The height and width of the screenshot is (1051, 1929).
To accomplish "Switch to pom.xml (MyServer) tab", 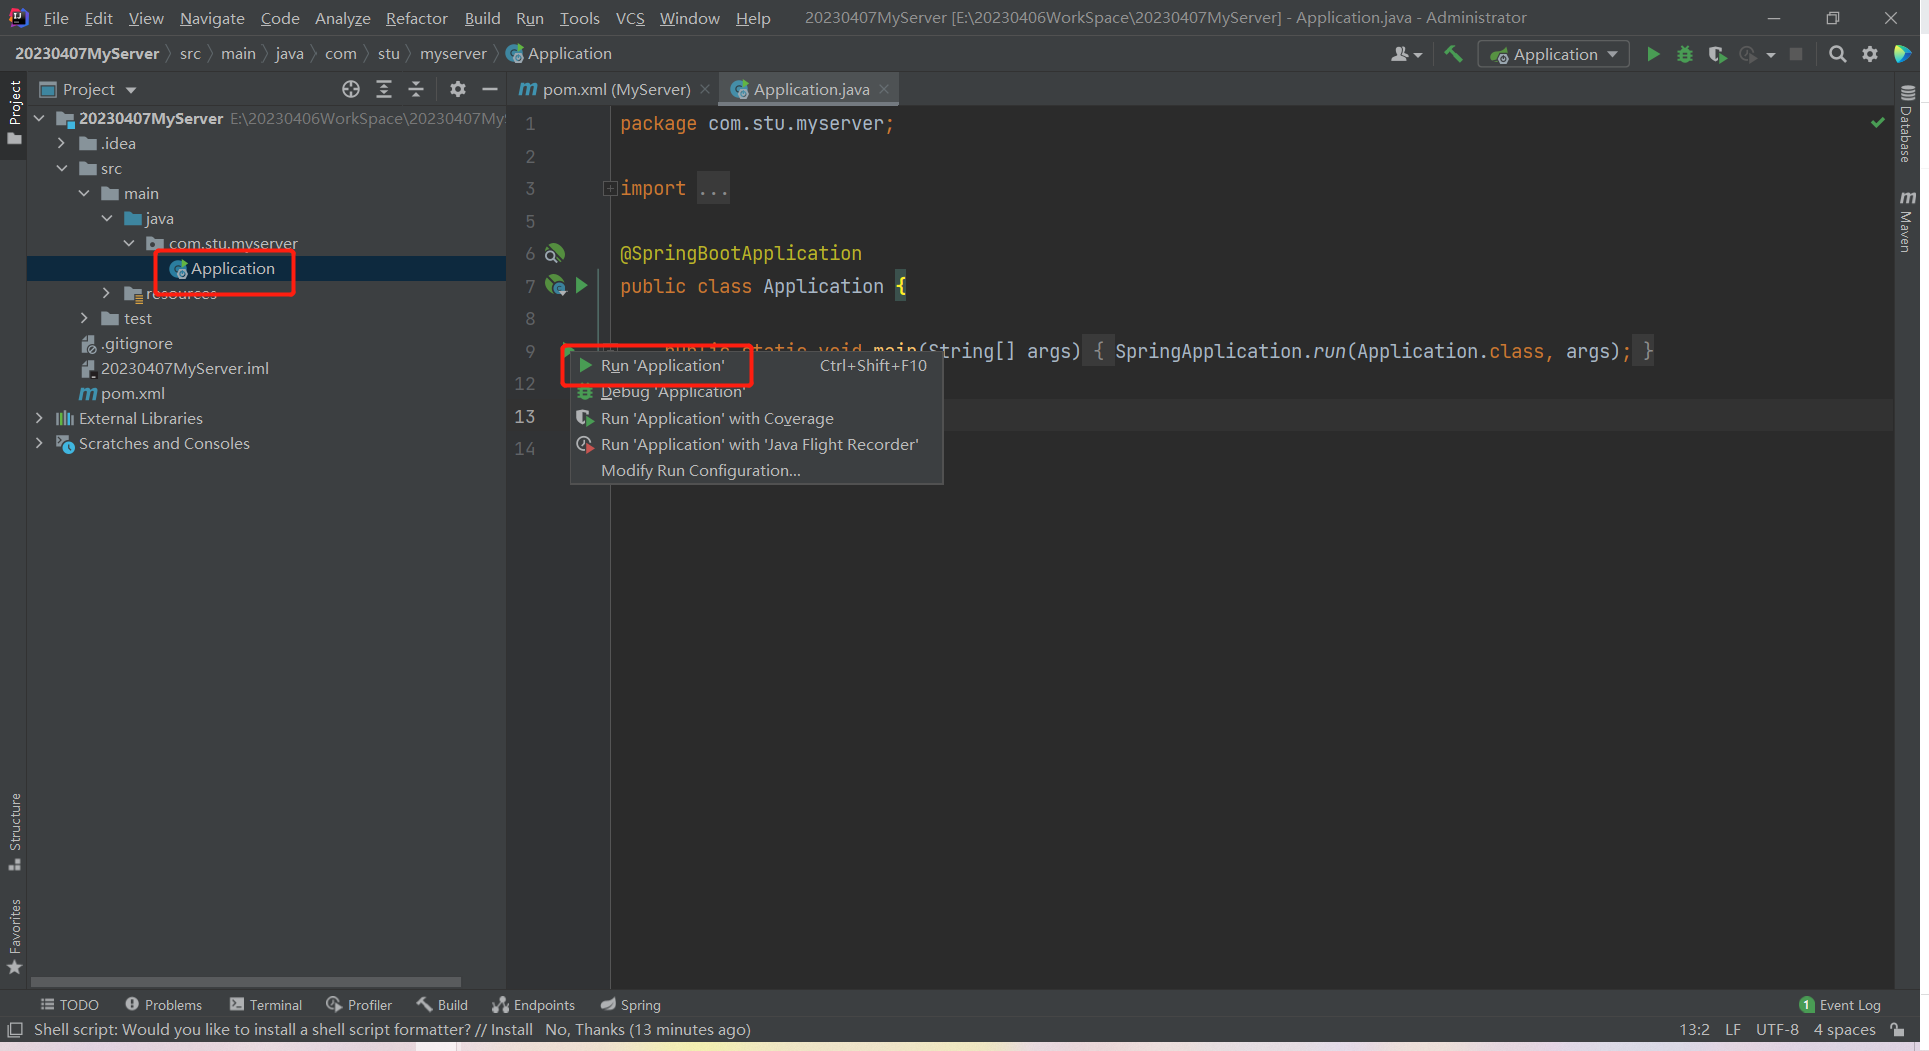I will click(x=615, y=89).
